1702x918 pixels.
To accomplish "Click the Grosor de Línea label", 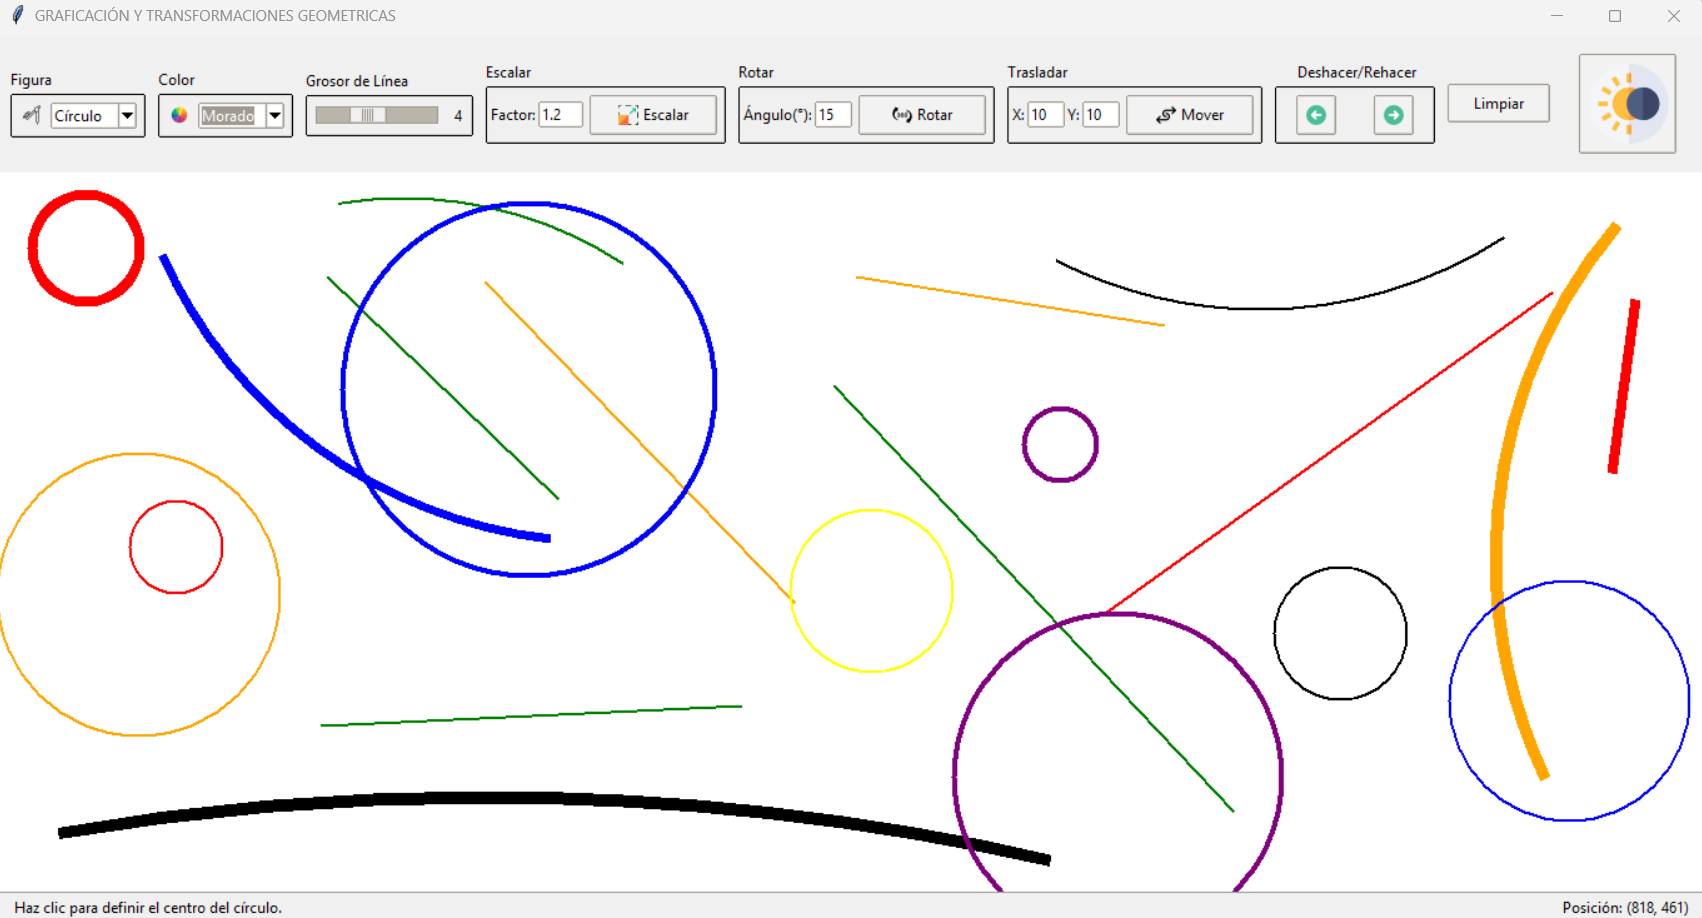I will [x=357, y=81].
